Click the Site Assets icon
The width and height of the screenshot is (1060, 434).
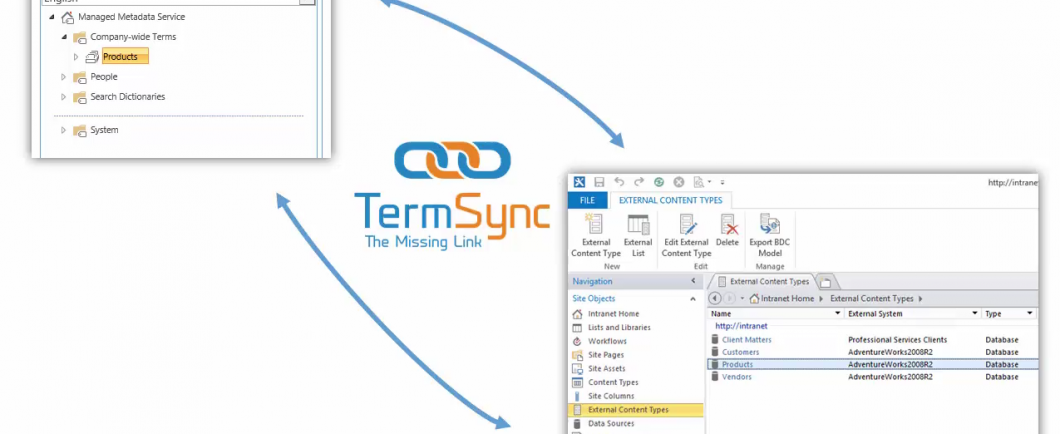[577, 368]
